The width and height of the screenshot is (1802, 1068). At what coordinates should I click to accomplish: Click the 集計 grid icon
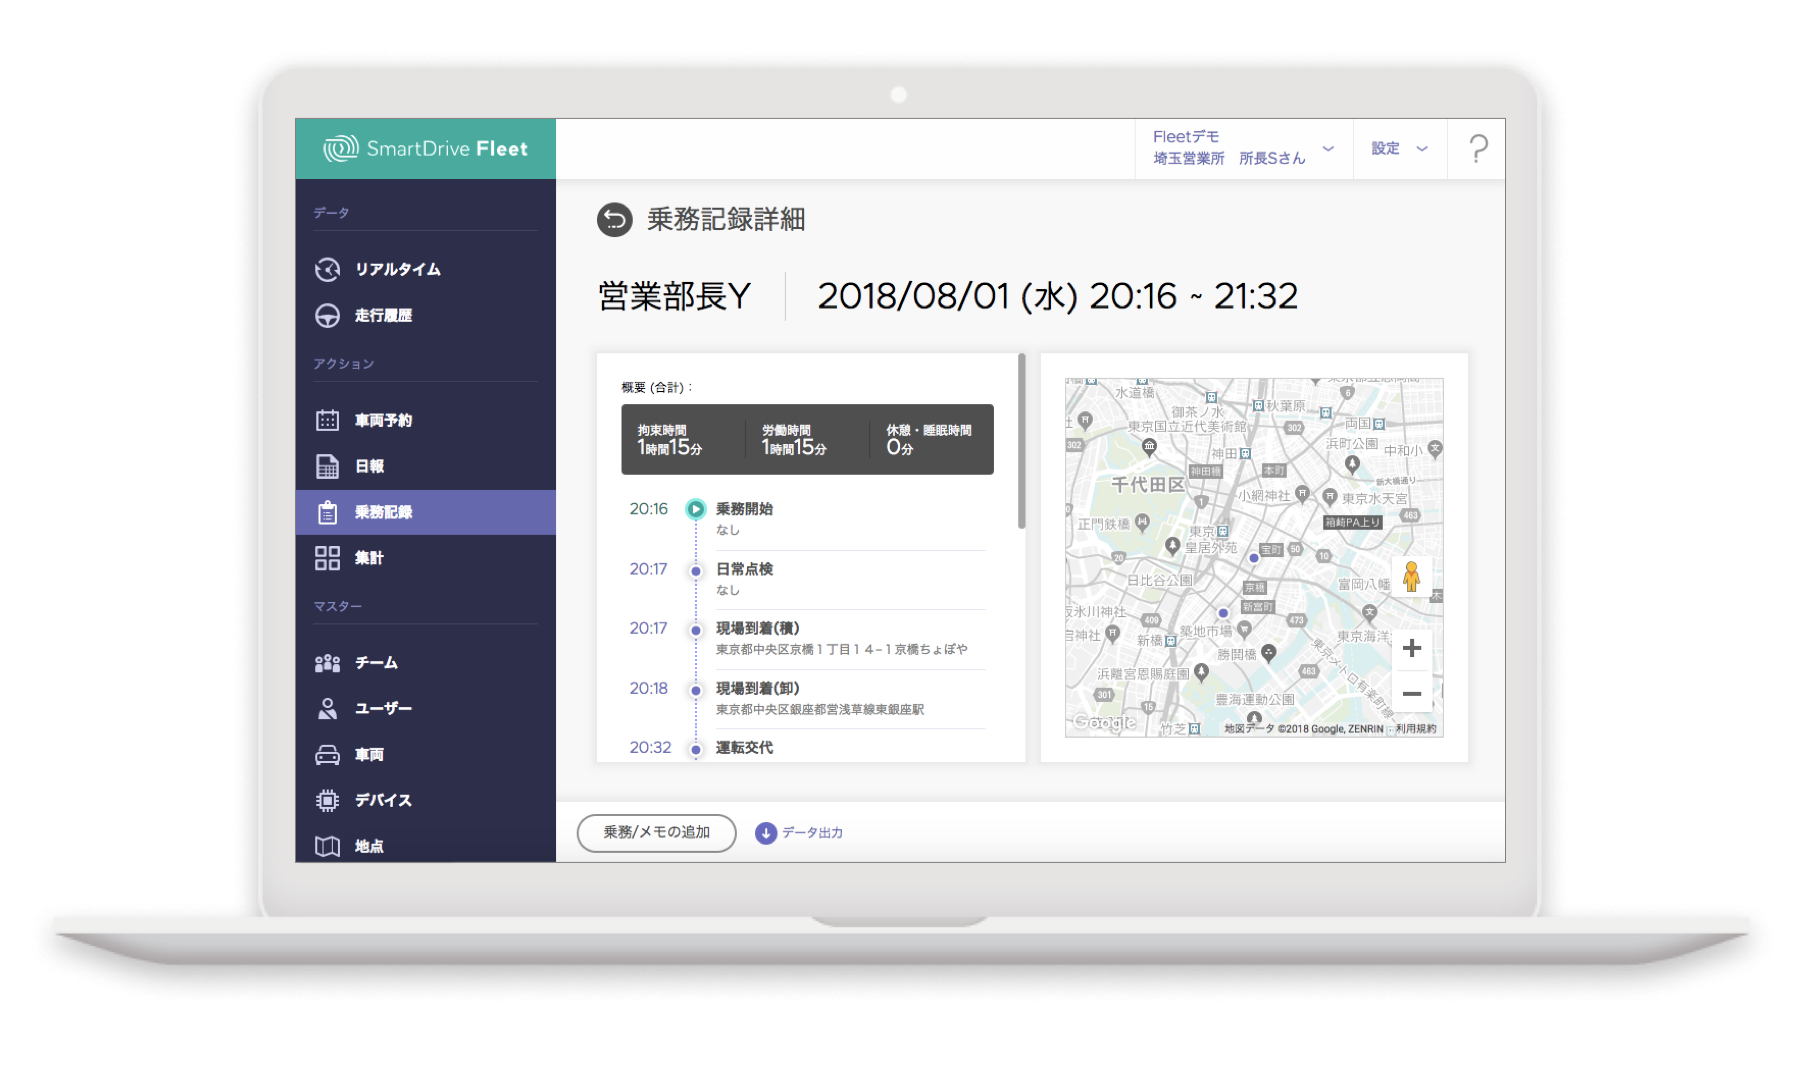(328, 558)
